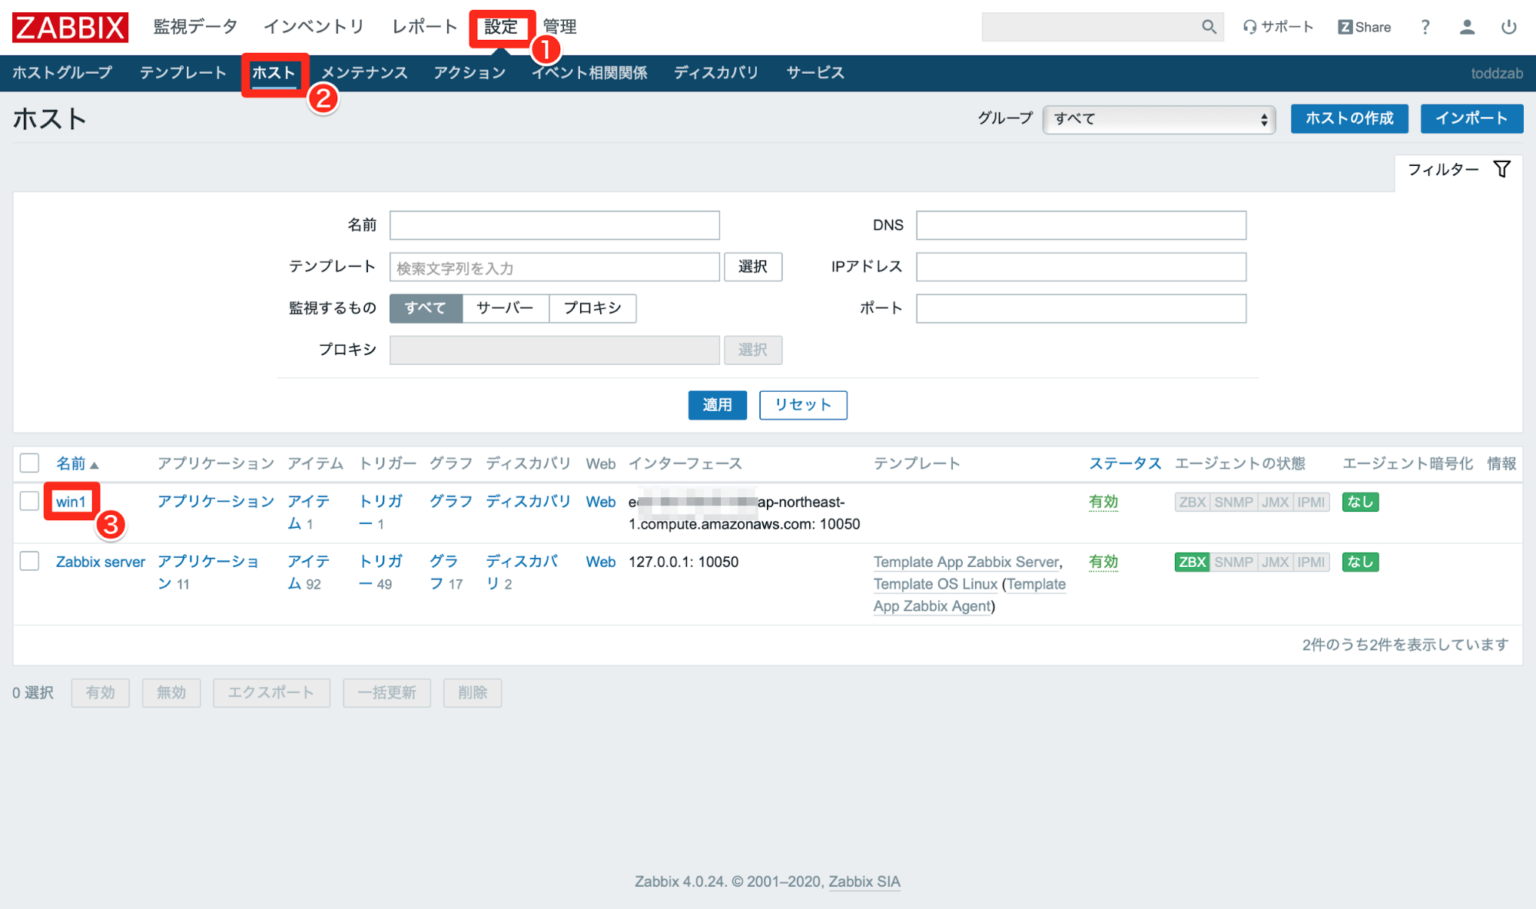1536x909 pixels.
Task: Open the Zabbix Share link
Action: 1364,27
